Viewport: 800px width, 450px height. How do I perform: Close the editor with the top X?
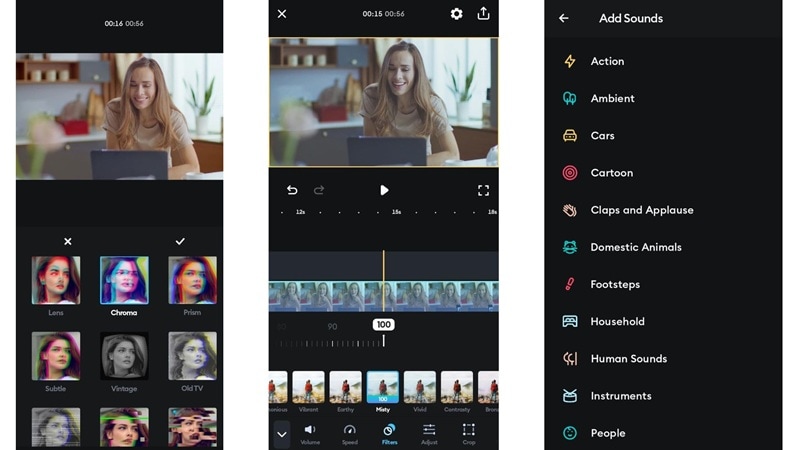click(282, 14)
